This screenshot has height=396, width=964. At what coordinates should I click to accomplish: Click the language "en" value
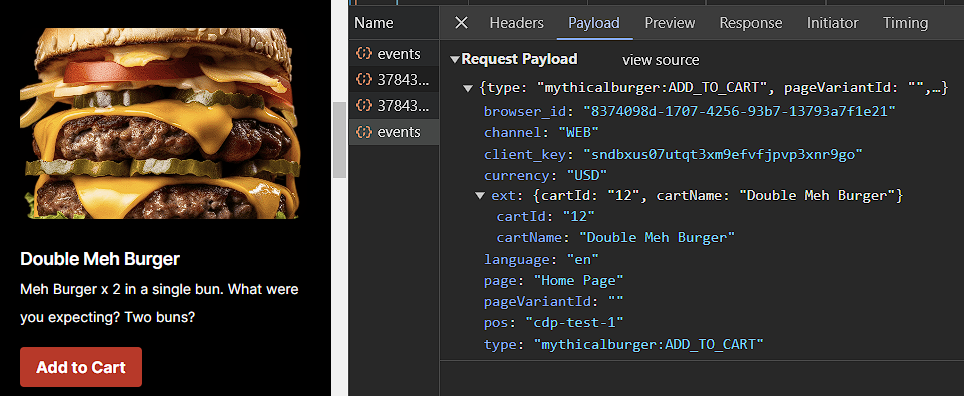pos(583,259)
